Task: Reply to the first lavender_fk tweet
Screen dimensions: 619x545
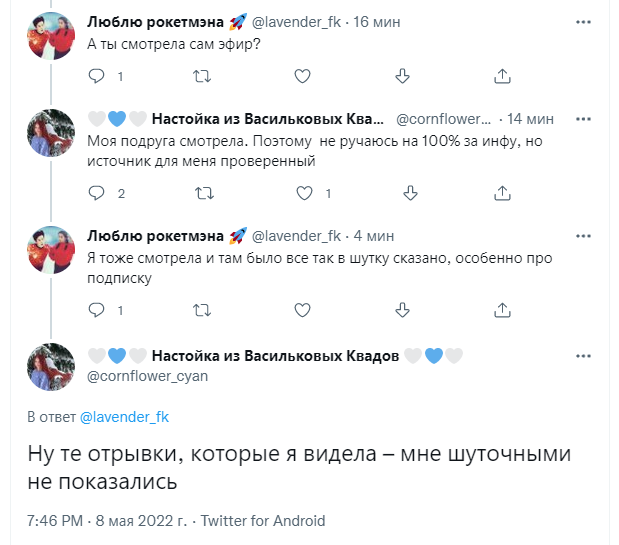Action: (97, 76)
